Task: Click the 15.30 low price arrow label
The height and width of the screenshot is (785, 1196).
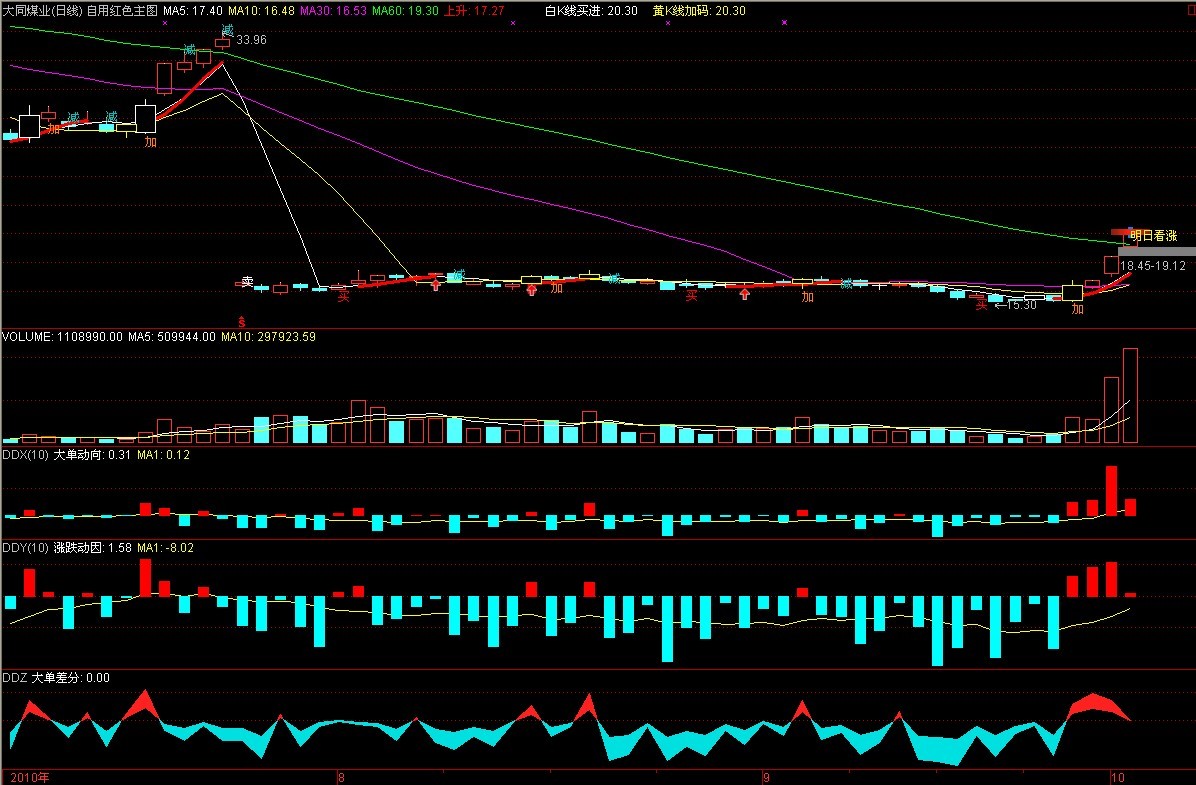Action: pos(1015,305)
